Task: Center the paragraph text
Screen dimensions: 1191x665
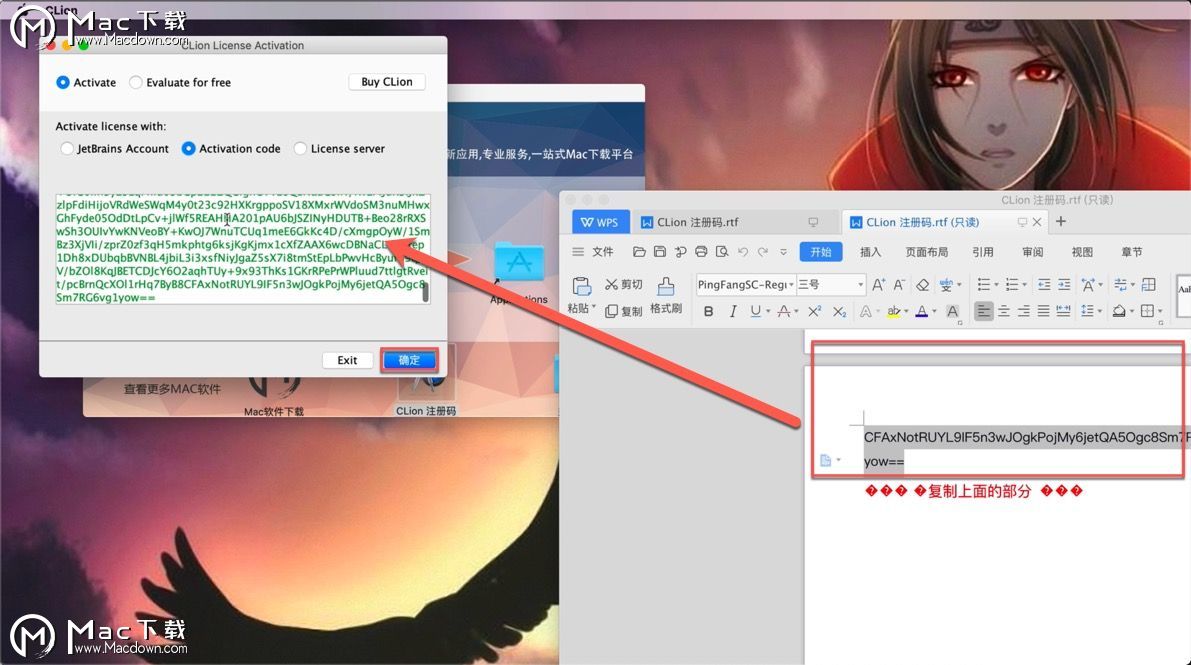Action: [x=1004, y=311]
